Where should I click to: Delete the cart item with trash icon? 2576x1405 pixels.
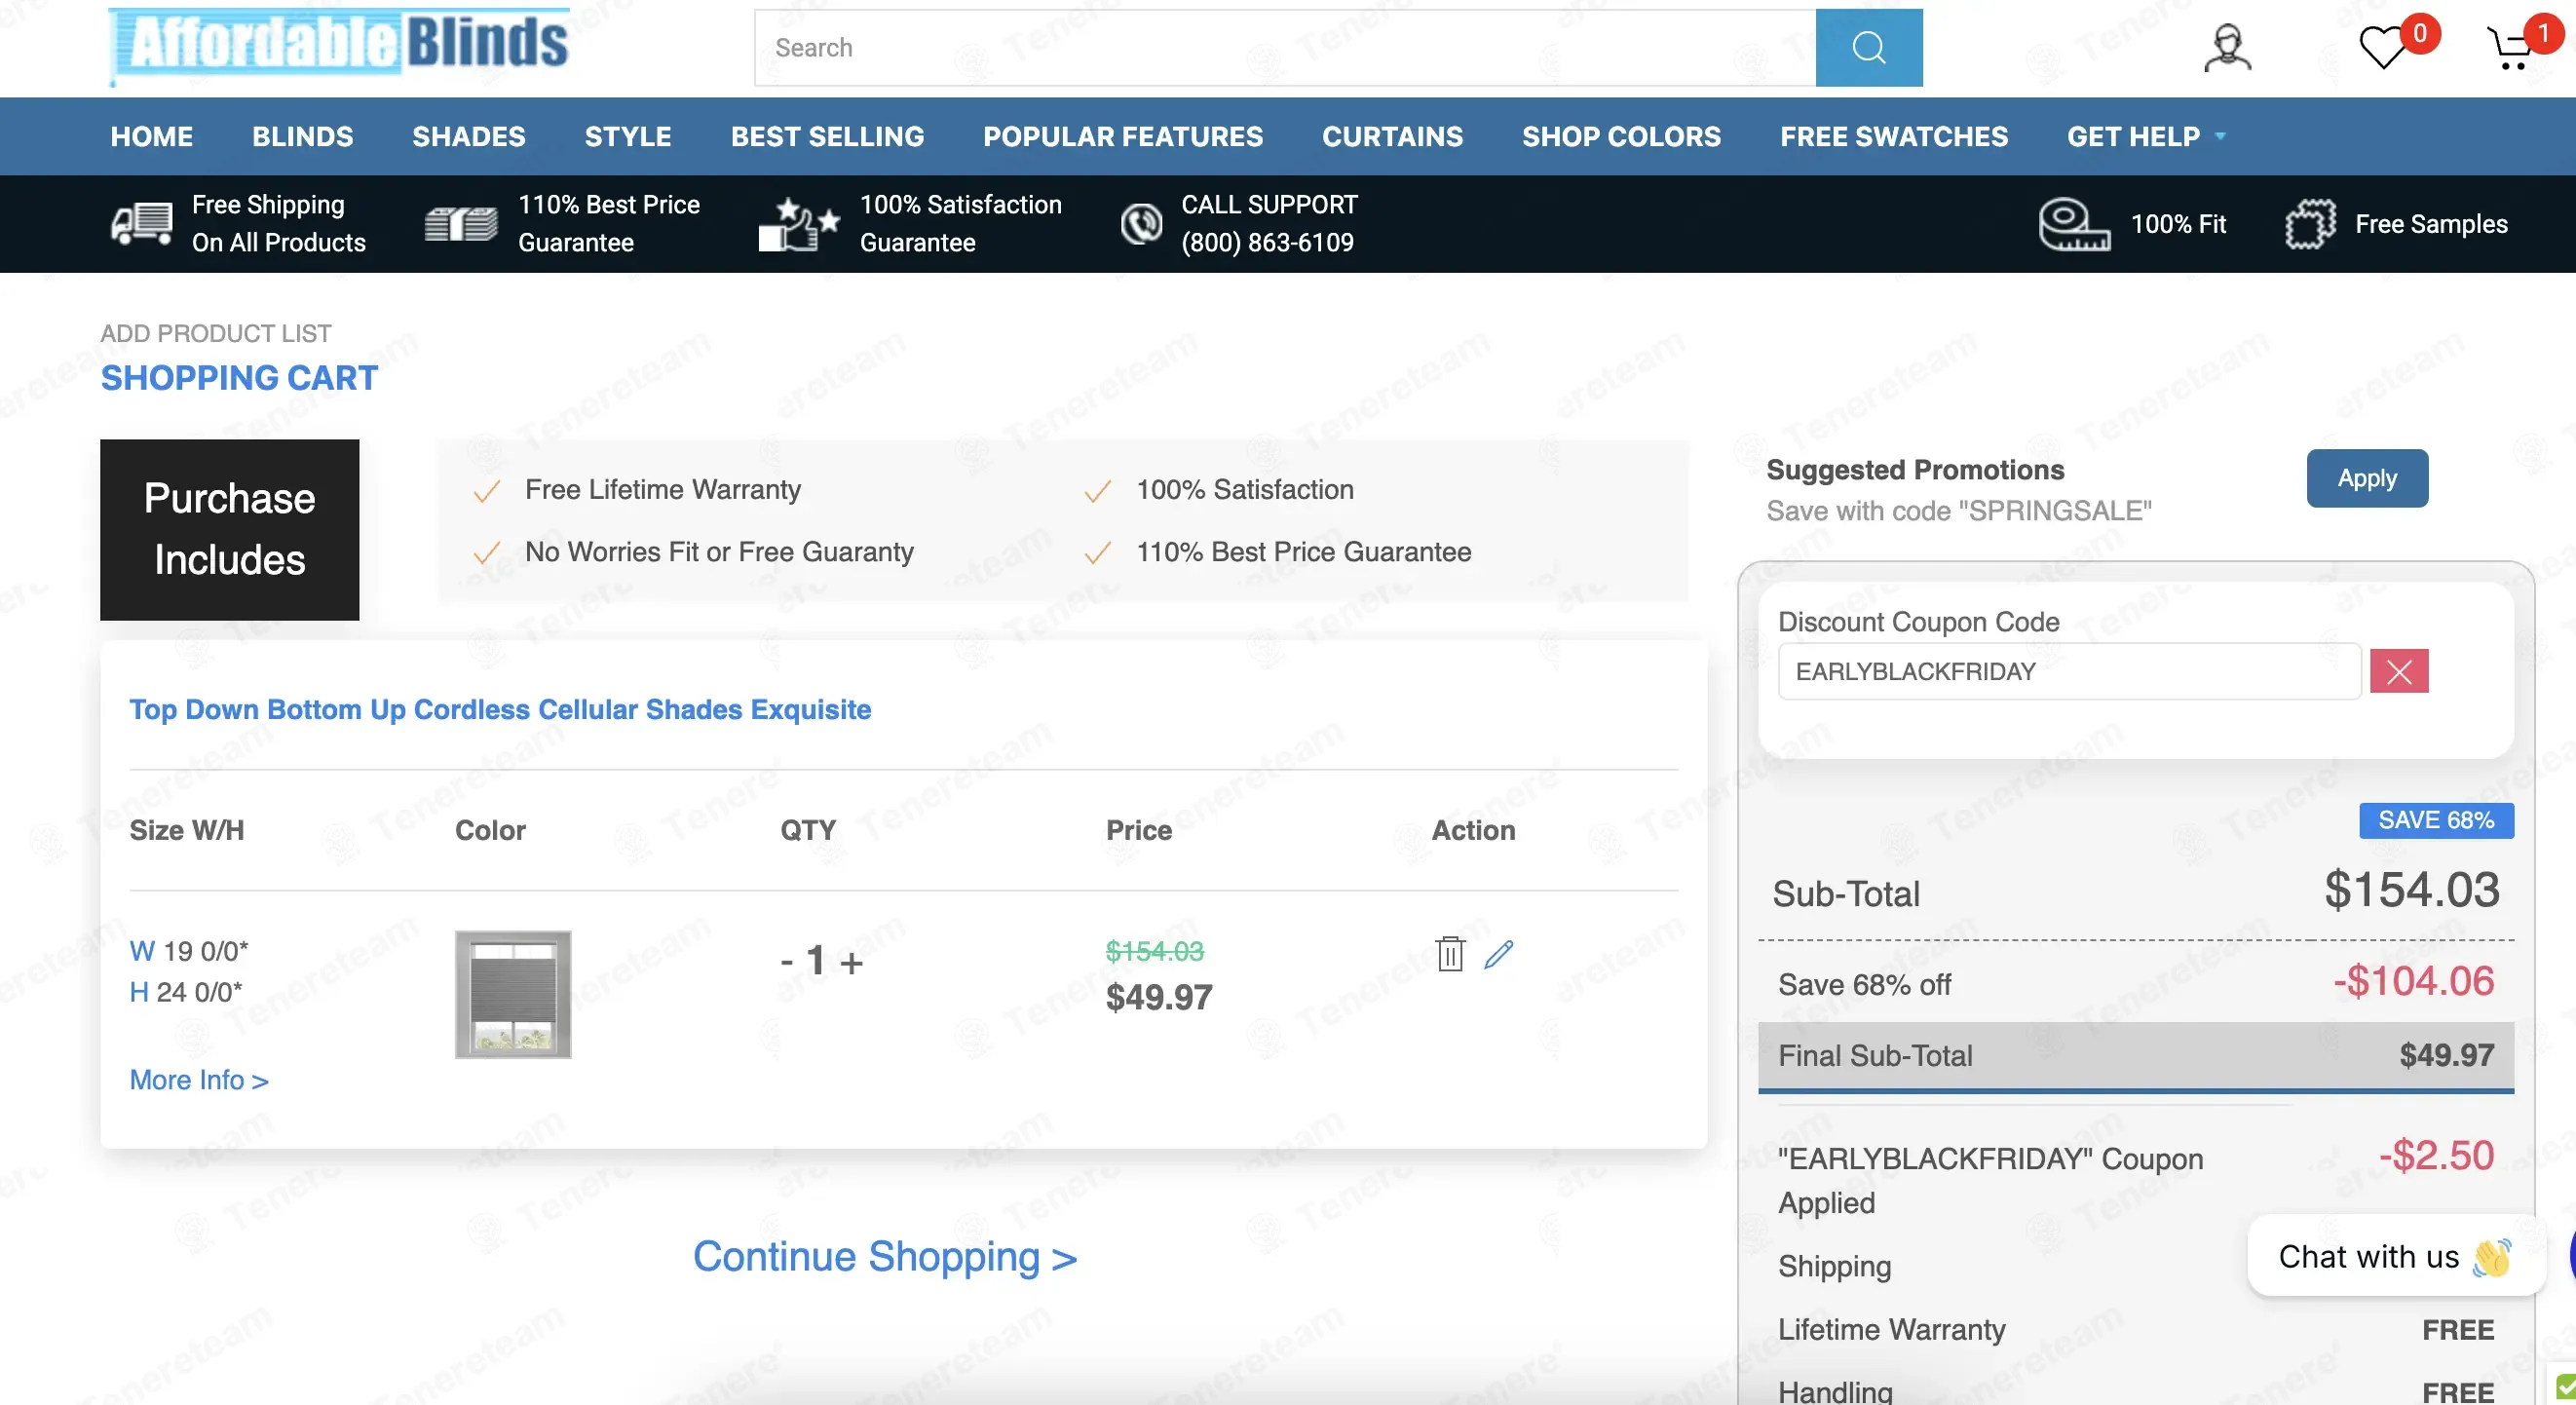pos(1450,954)
